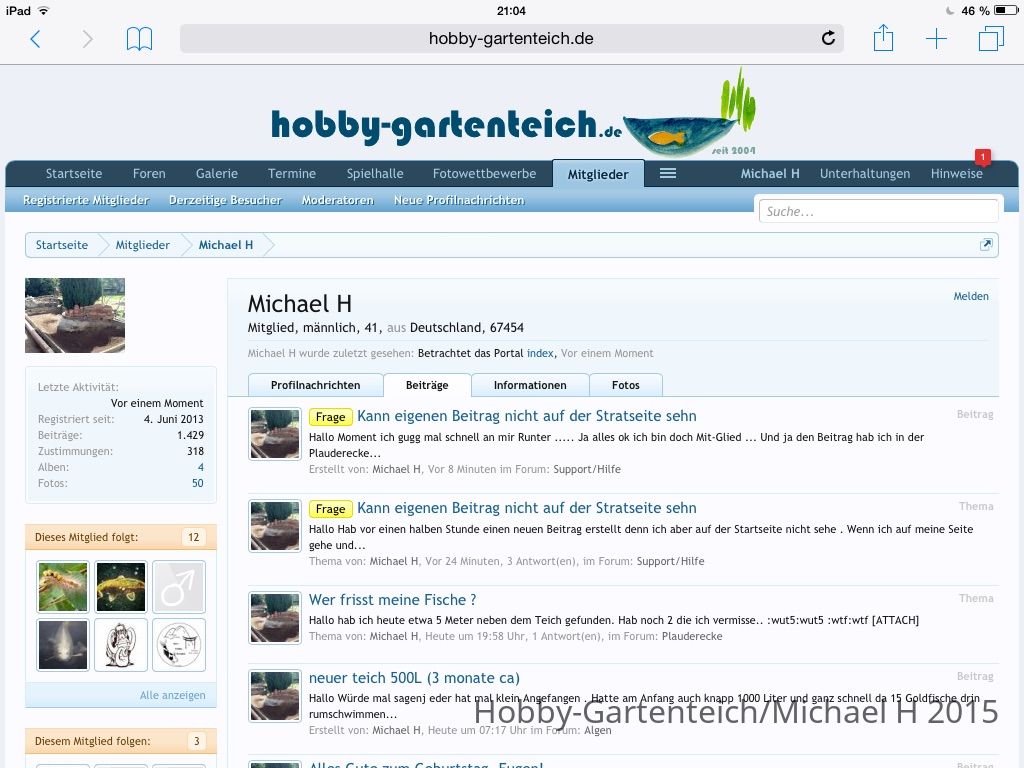
Task: Go back with Safari back arrow
Action: point(35,39)
